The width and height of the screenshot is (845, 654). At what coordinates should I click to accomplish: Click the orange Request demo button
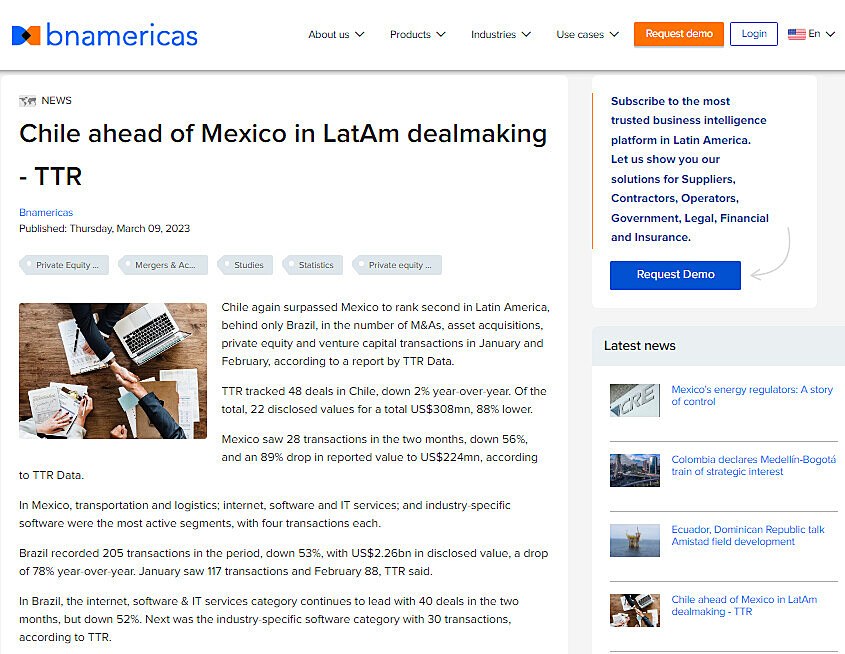(679, 34)
